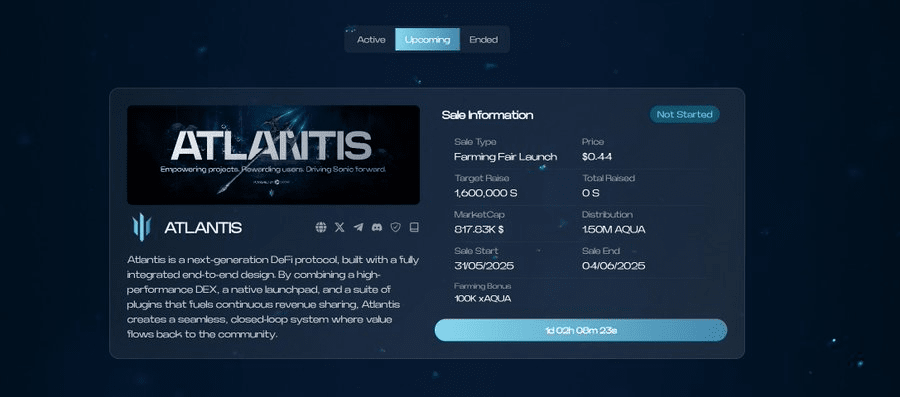Switch to the Active tab
Screen dimensions: 900x397
click(x=371, y=40)
